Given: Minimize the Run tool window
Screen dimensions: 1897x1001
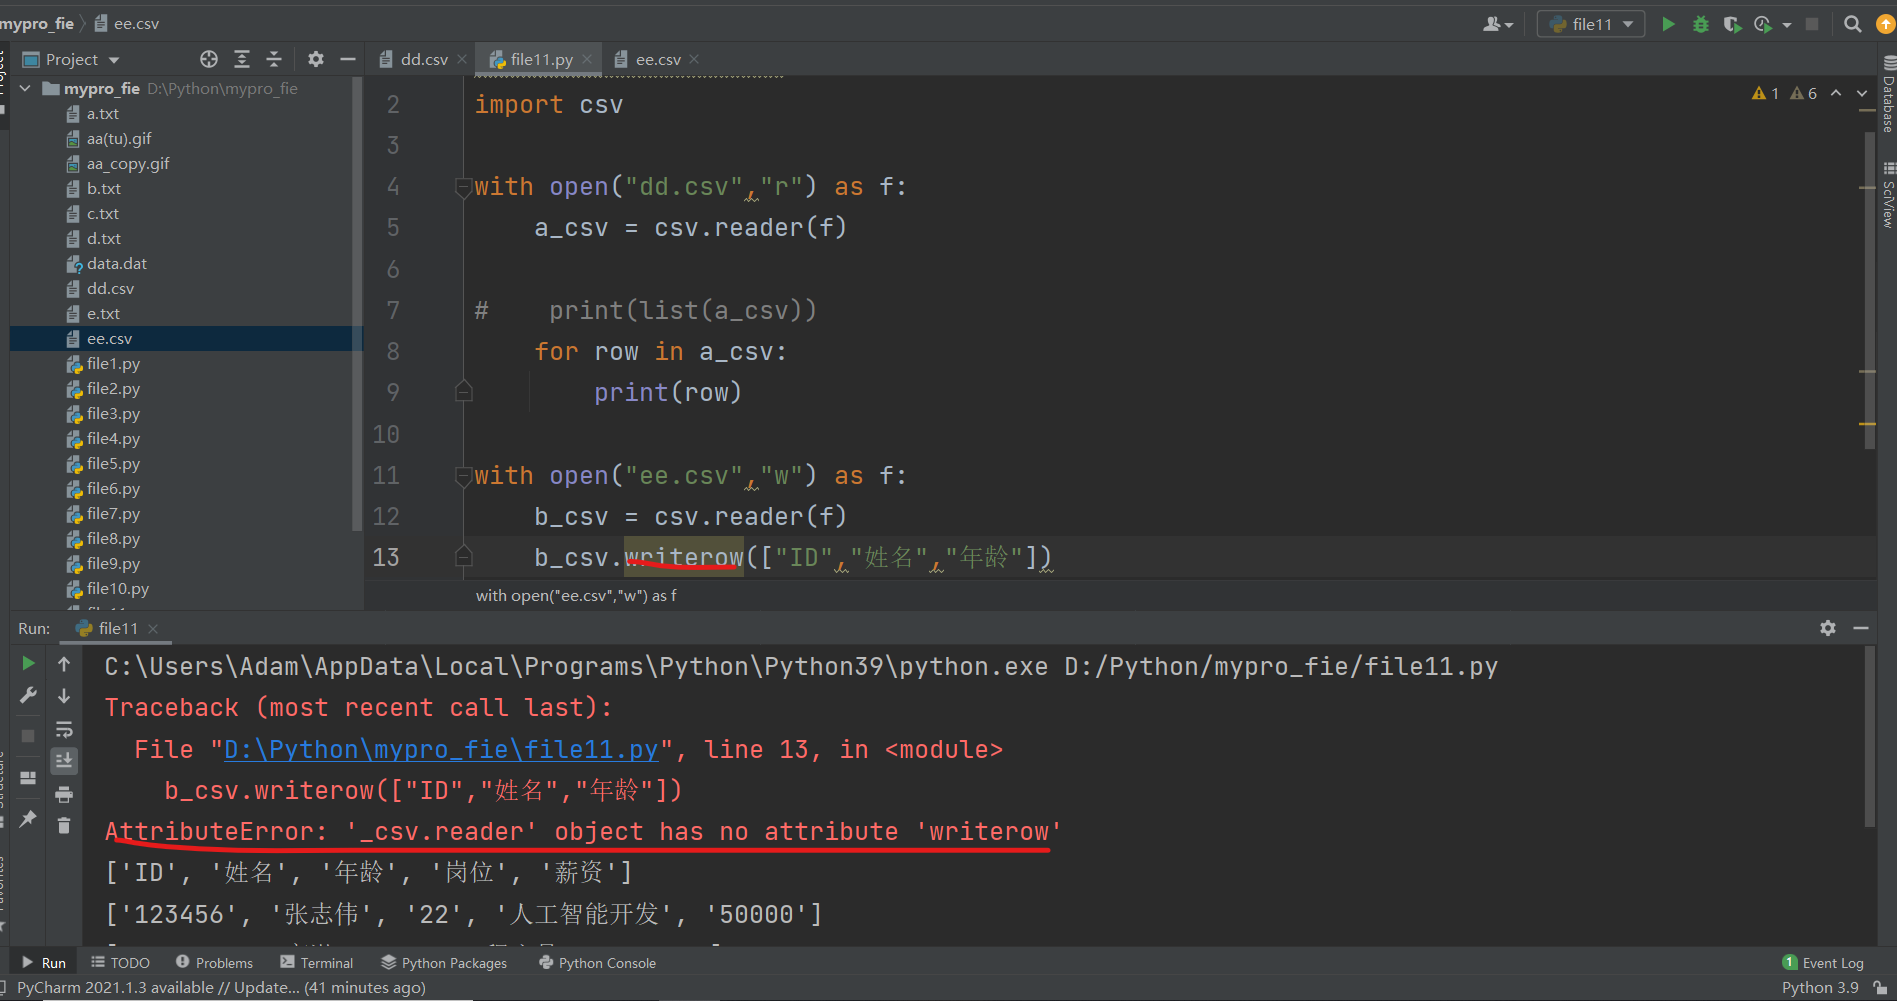Looking at the screenshot, I should (x=1861, y=628).
